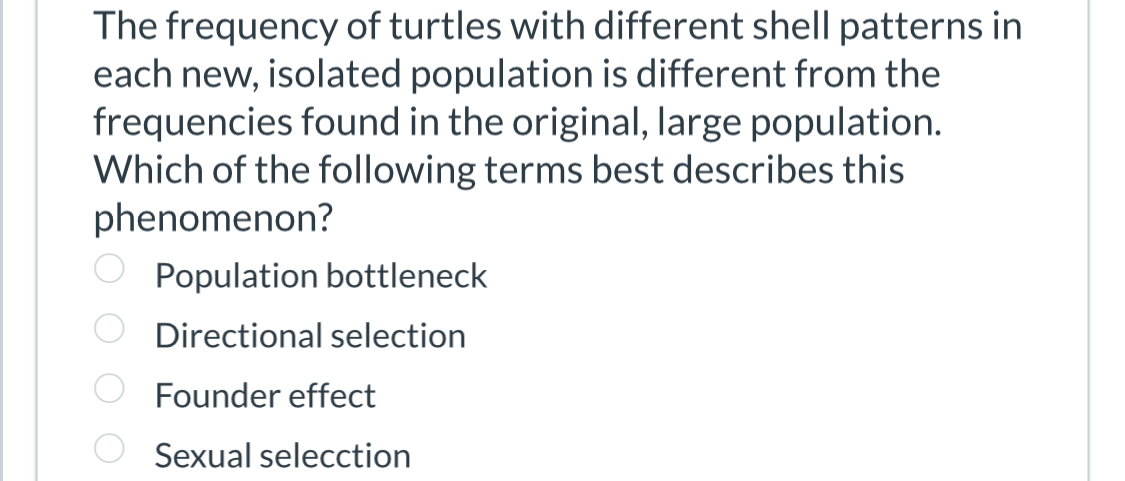Mark the Founder effect radio button
This screenshot has width=1125, height=481.
110,389
